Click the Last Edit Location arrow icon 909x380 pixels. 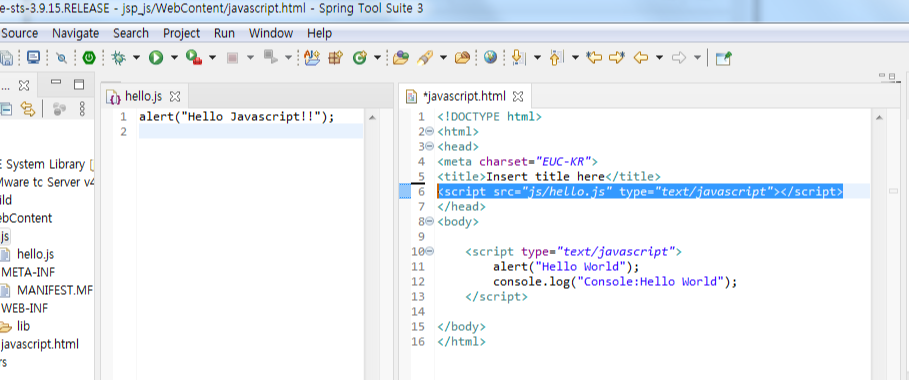click(x=594, y=57)
